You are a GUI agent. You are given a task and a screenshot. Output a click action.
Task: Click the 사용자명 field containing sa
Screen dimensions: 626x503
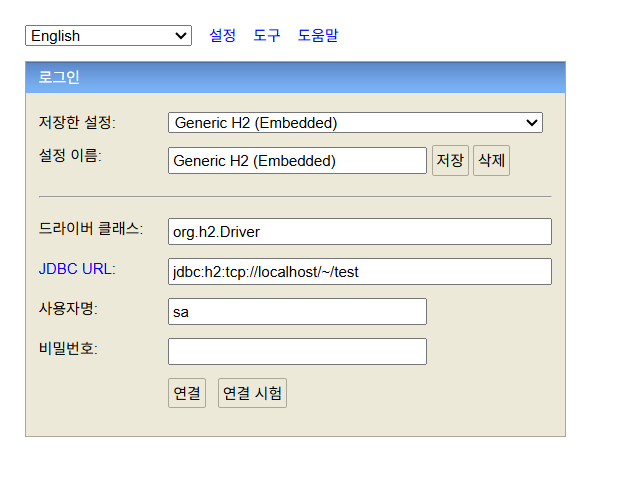click(297, 311)
